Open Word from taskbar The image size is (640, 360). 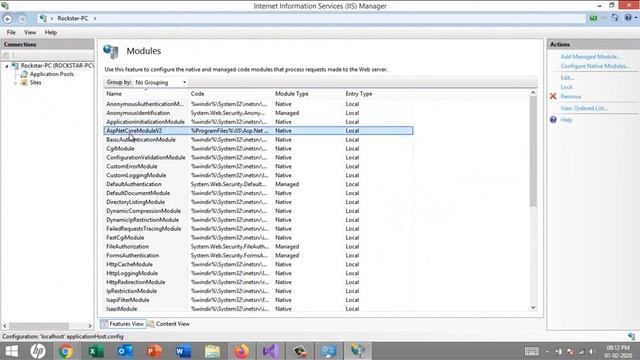tap(183, 351)
